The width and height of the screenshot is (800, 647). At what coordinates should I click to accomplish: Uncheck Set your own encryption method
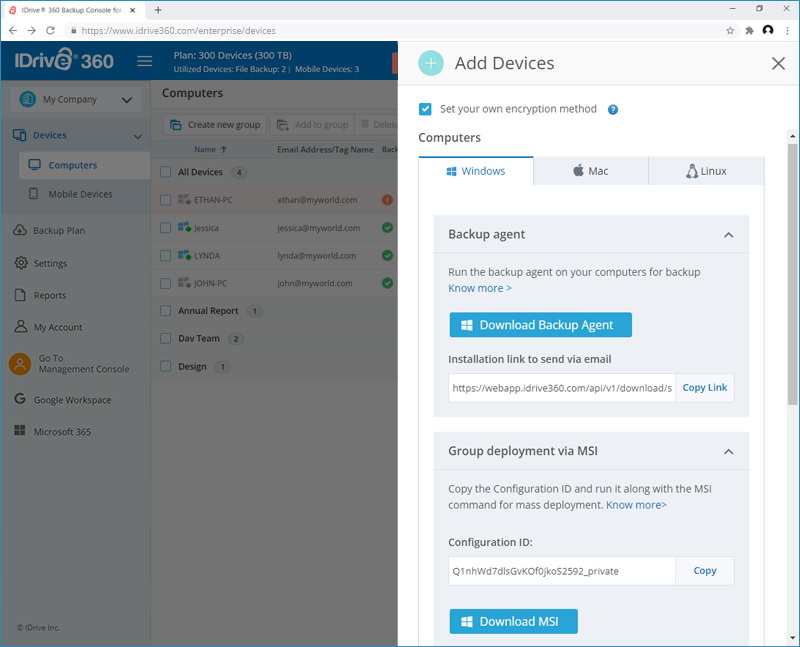(x=424, y=109)
